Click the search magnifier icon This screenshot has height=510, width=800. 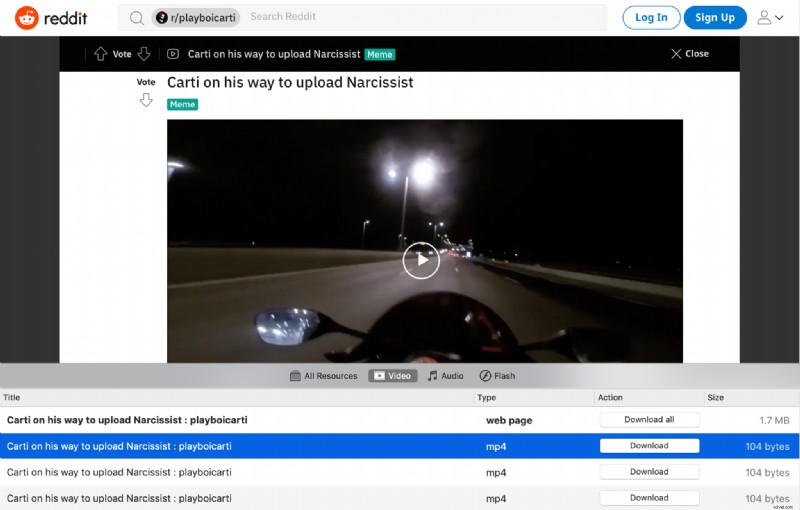point(136,18)
